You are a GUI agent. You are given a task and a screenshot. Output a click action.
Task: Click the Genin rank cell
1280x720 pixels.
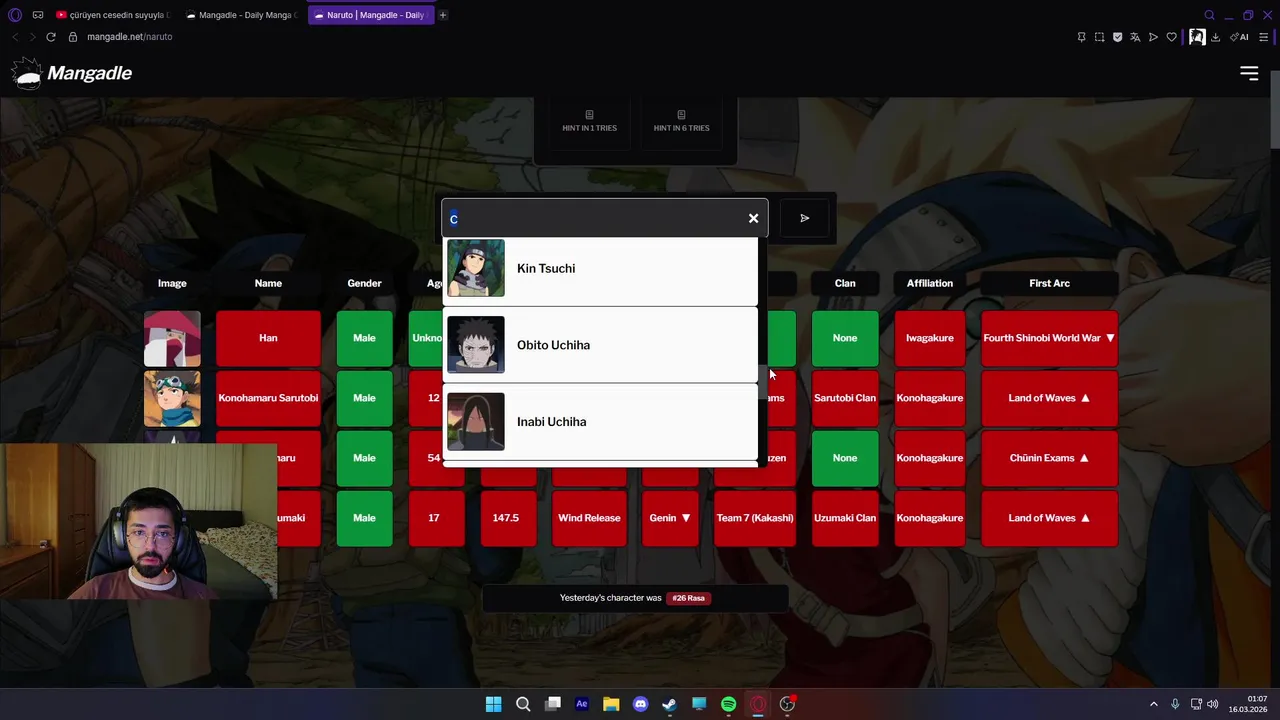tap(670, 518)
